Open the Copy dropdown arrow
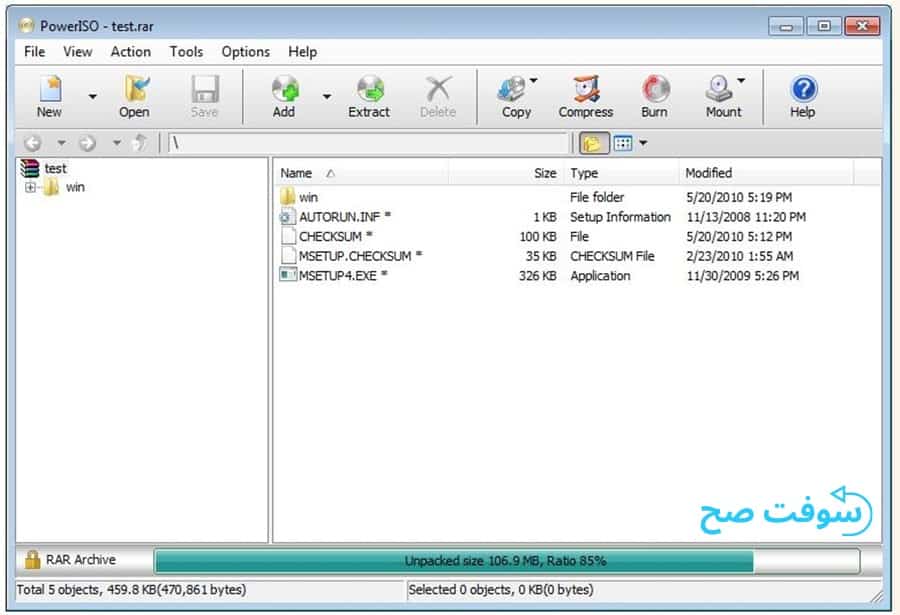The height and width of the screenshot is (615, 900). pyautogui.click(x=534, y=80)
